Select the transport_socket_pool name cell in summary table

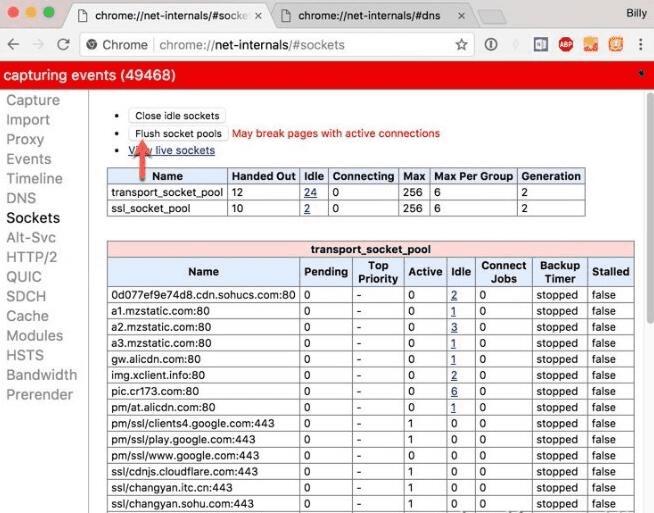[x=167, y=192]
